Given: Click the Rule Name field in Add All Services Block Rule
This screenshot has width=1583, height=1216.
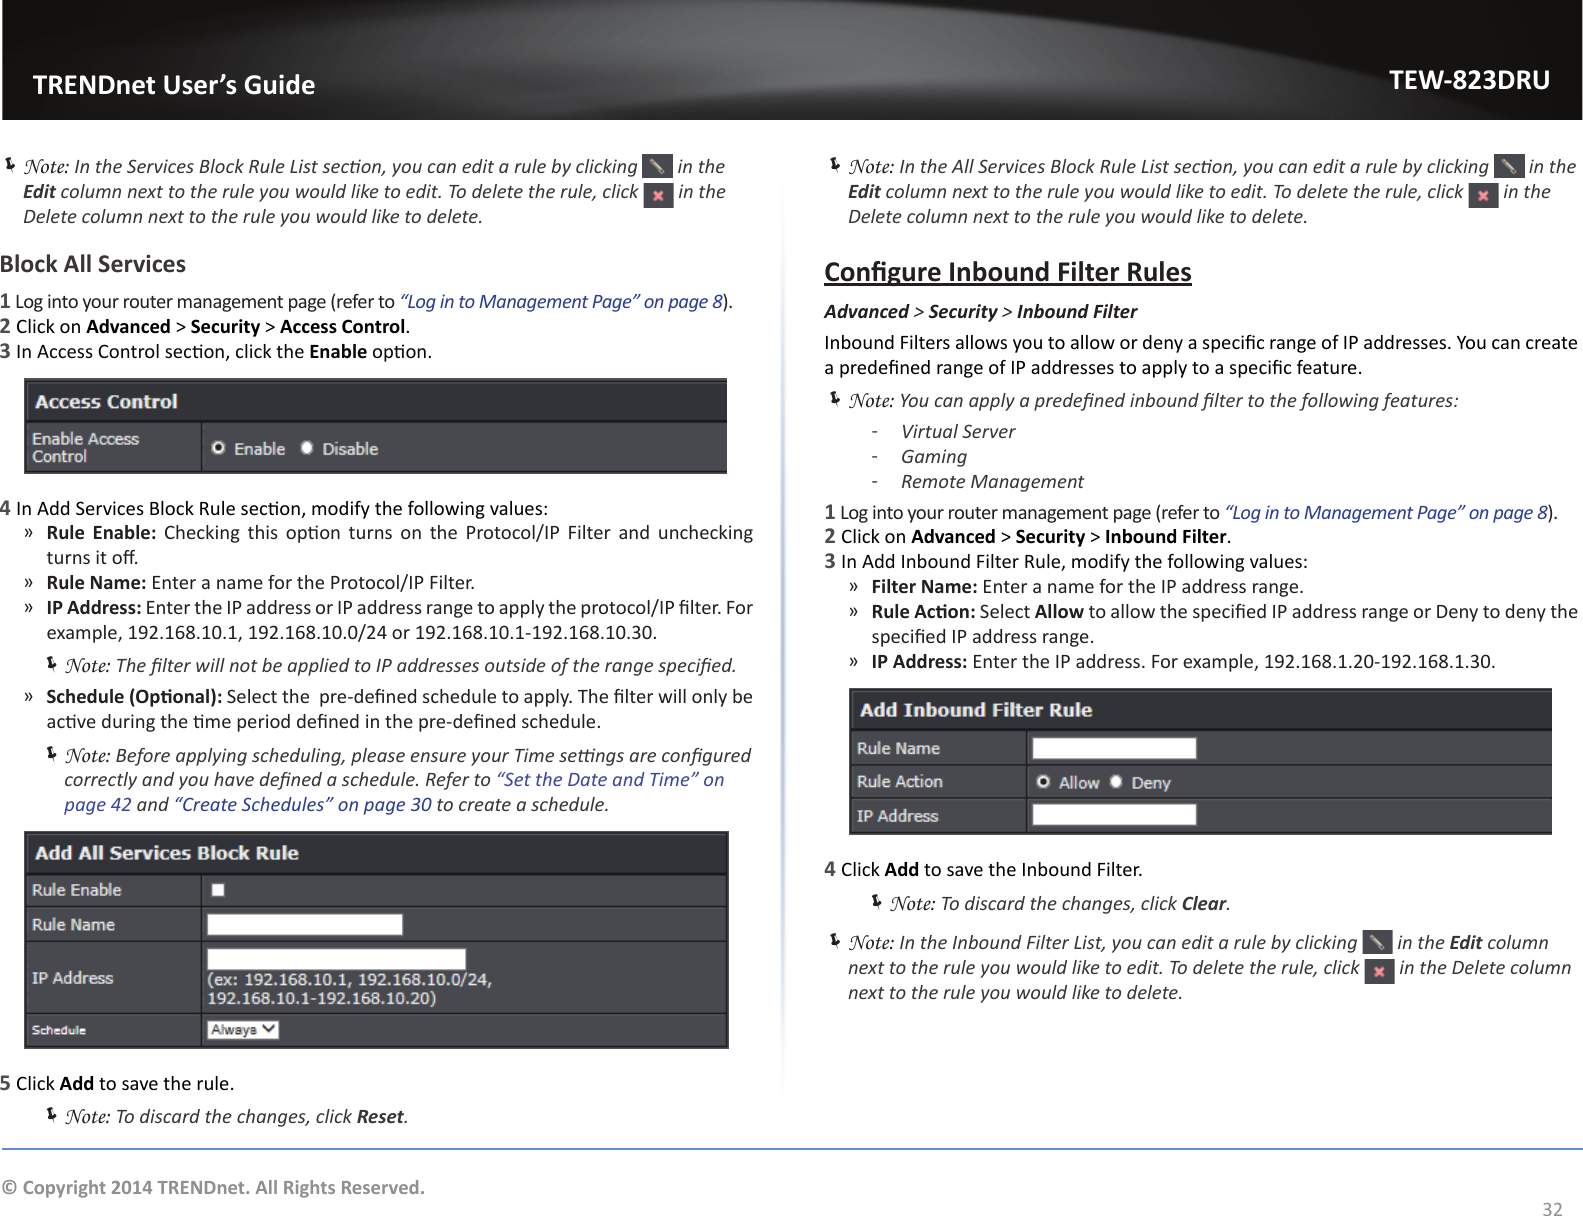Looking at the screenshot, I should 305,924.
